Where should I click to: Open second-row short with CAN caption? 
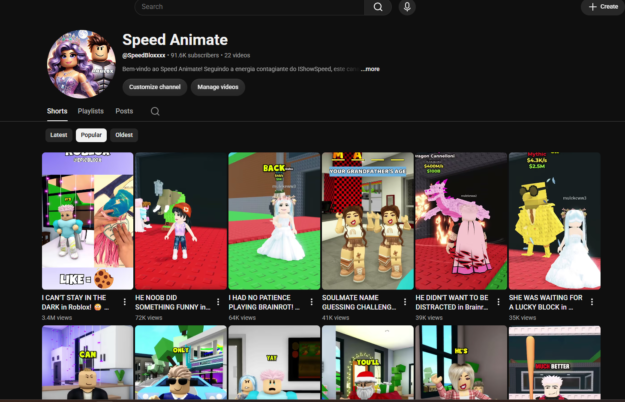click(x=87, y=362)
